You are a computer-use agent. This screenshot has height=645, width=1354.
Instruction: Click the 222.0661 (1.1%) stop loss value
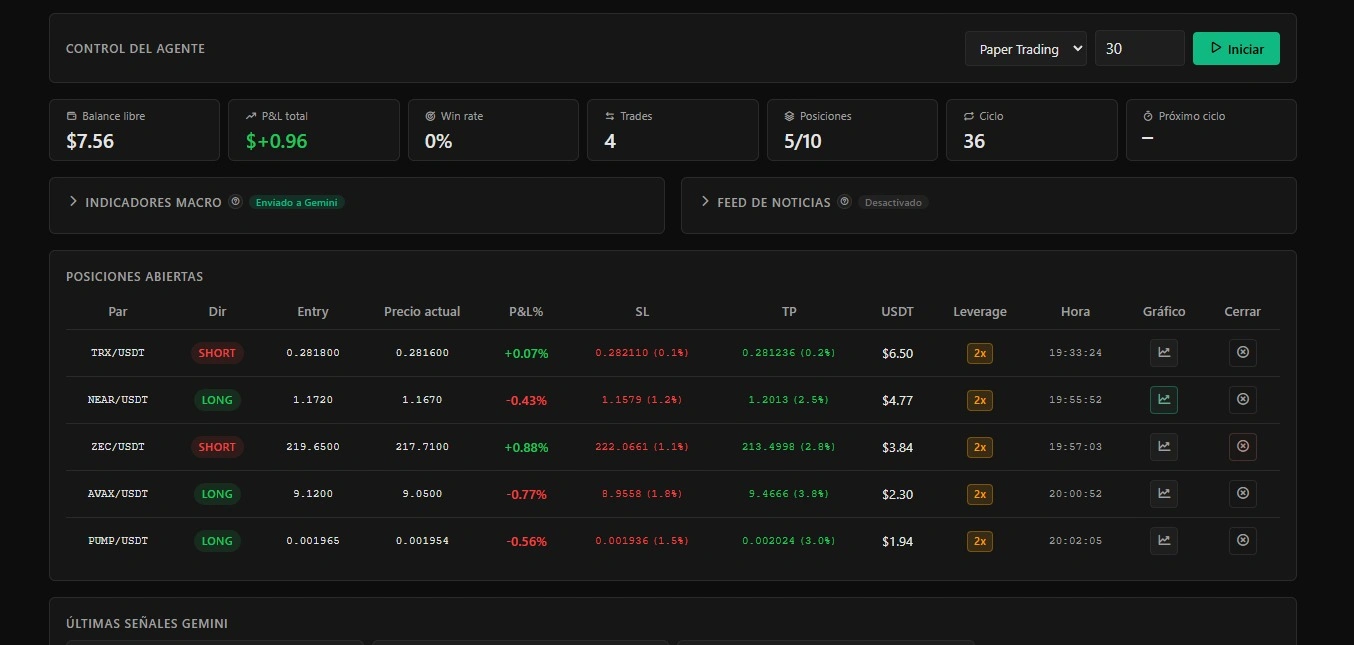[x=642, y=447]
